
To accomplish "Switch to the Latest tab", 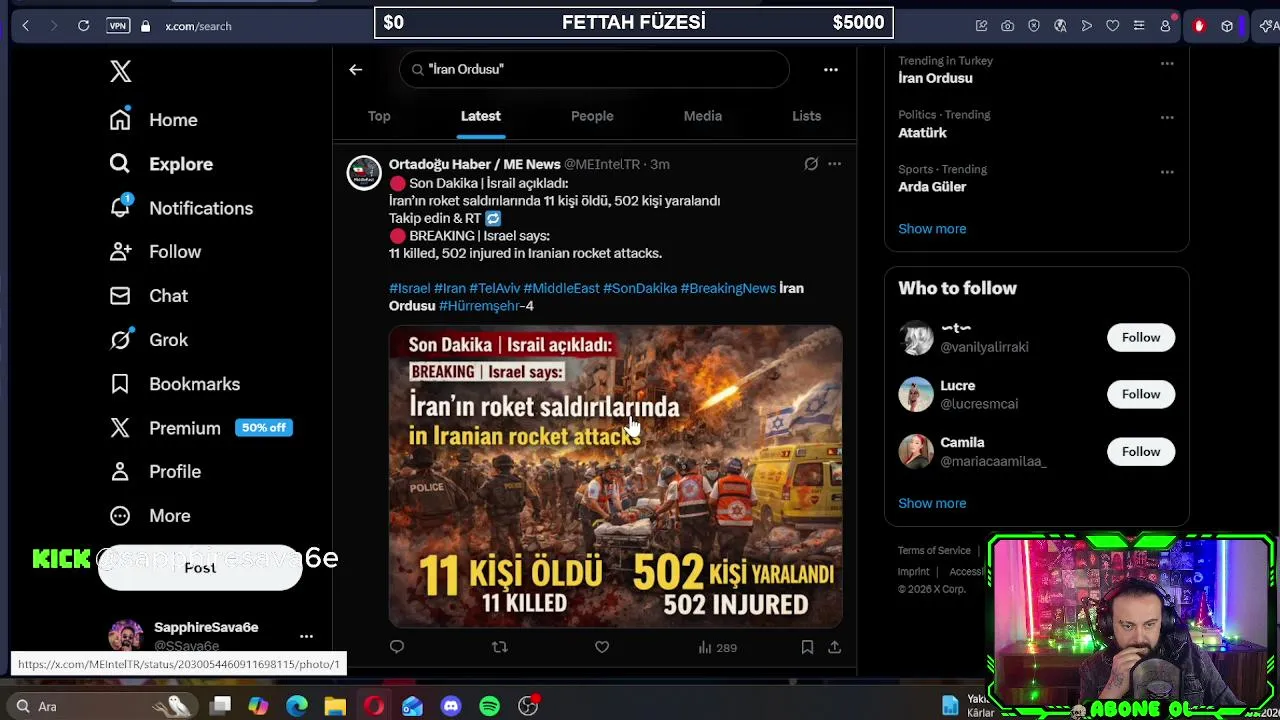I will (x=480, y=116).
